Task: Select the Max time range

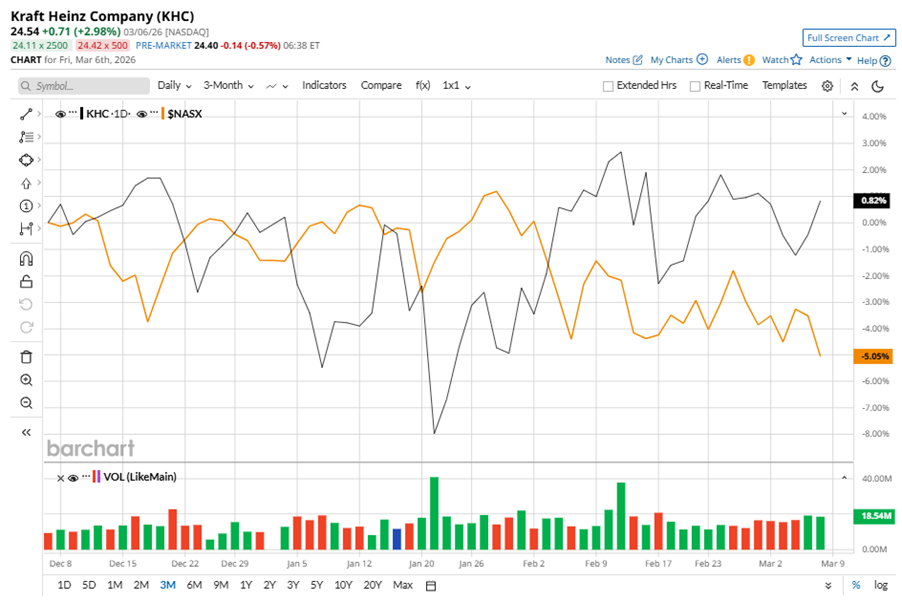Action: pyautogui.click(x=403, y=585)
